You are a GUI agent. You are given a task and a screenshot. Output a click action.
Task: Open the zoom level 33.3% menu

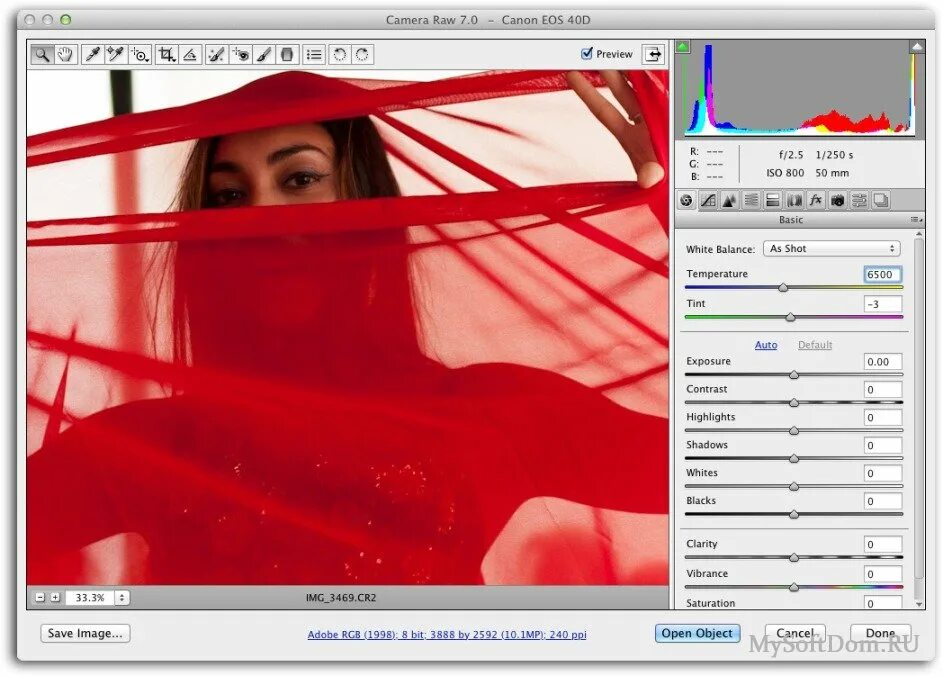coord(122,598)
